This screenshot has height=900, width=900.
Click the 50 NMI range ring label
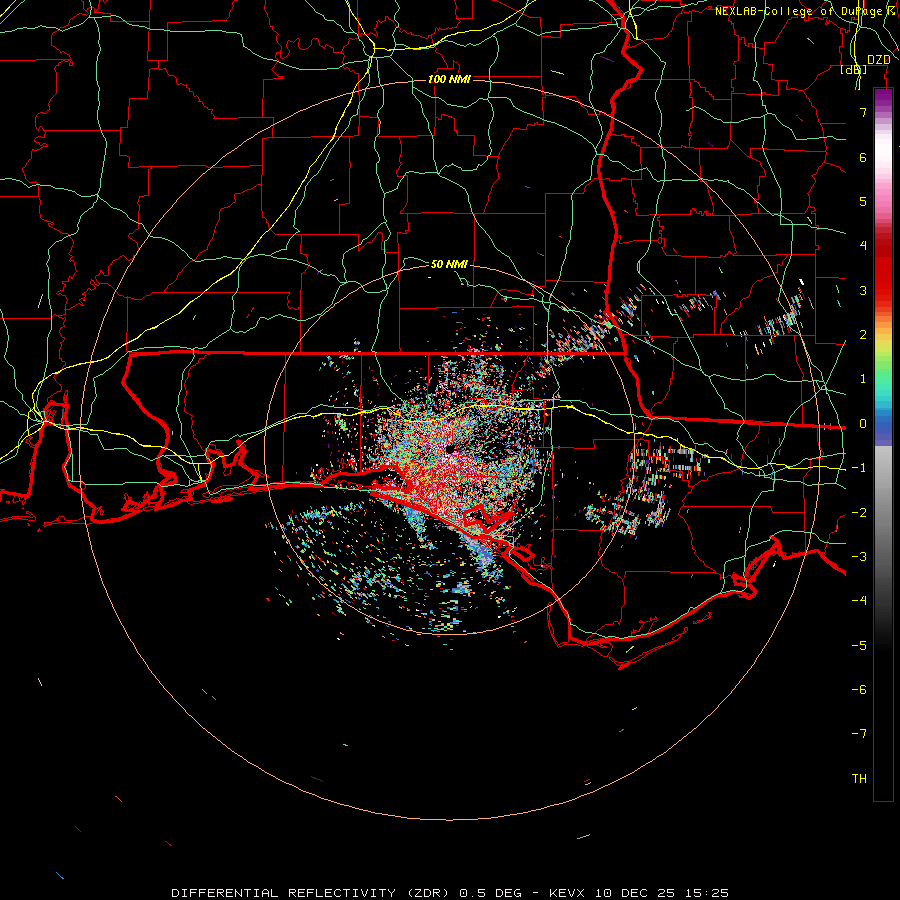coord(449,264)
